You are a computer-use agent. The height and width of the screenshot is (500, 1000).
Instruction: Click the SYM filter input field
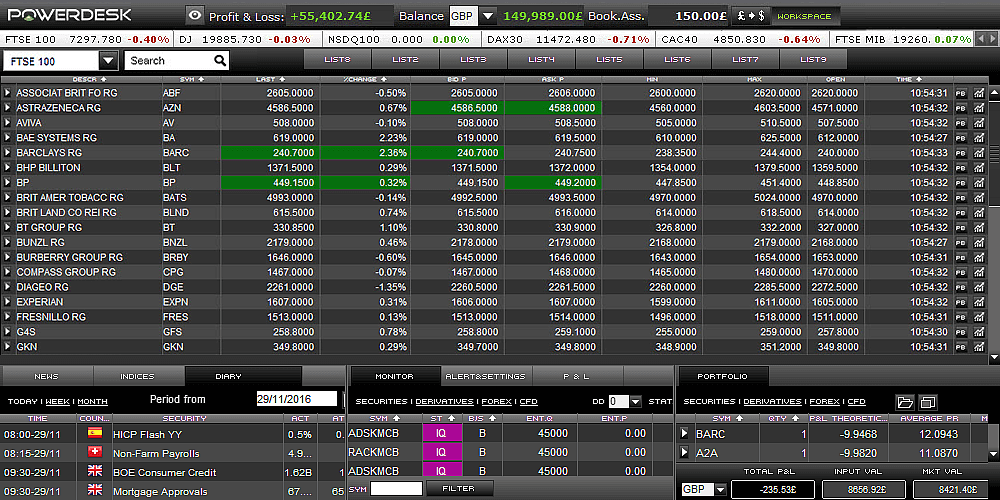pyautogui.click(x=396, y=489)
